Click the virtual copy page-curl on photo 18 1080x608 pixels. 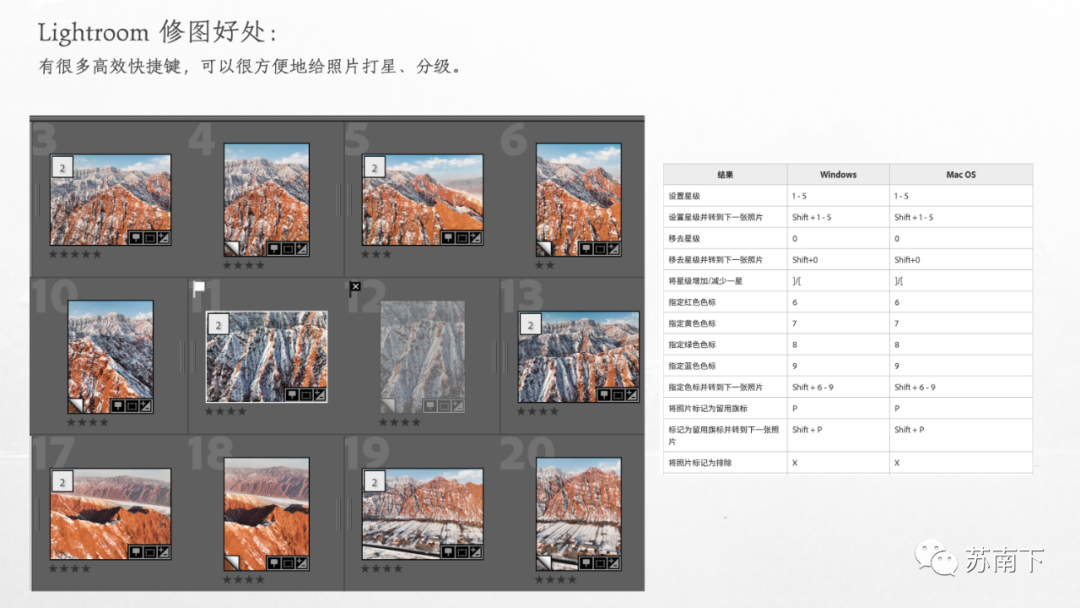232,562
